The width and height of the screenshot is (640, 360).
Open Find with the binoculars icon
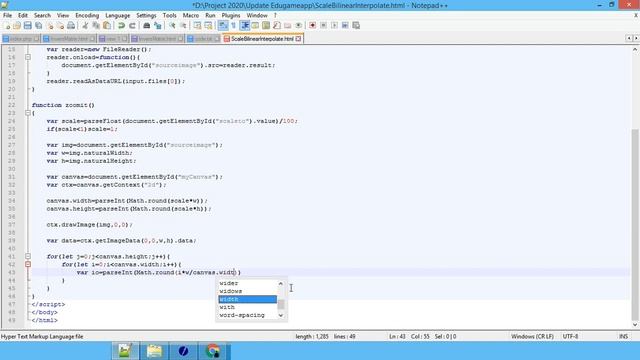coord(147,25)
